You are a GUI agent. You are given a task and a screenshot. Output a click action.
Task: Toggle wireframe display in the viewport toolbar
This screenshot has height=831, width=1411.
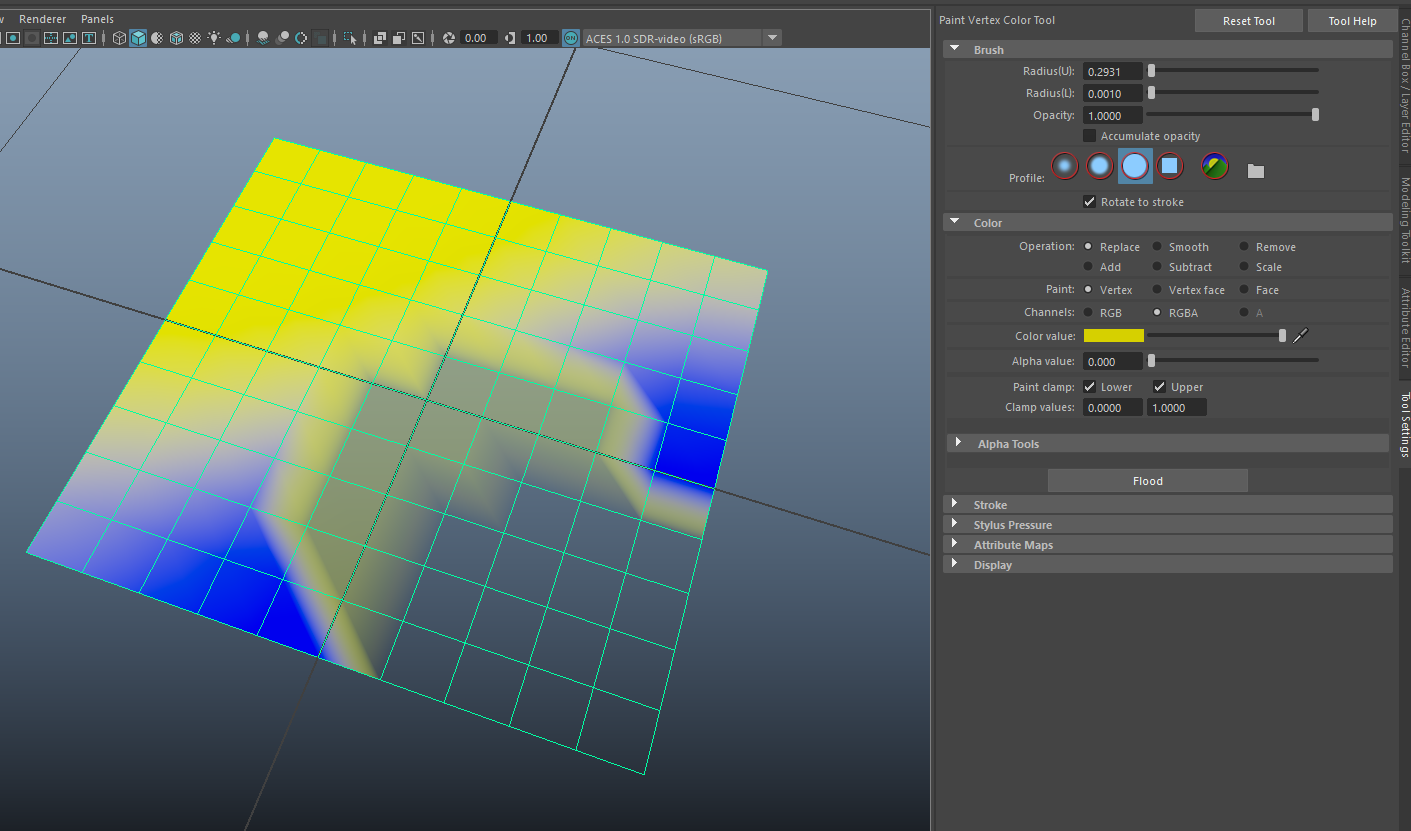pos(119,38)
